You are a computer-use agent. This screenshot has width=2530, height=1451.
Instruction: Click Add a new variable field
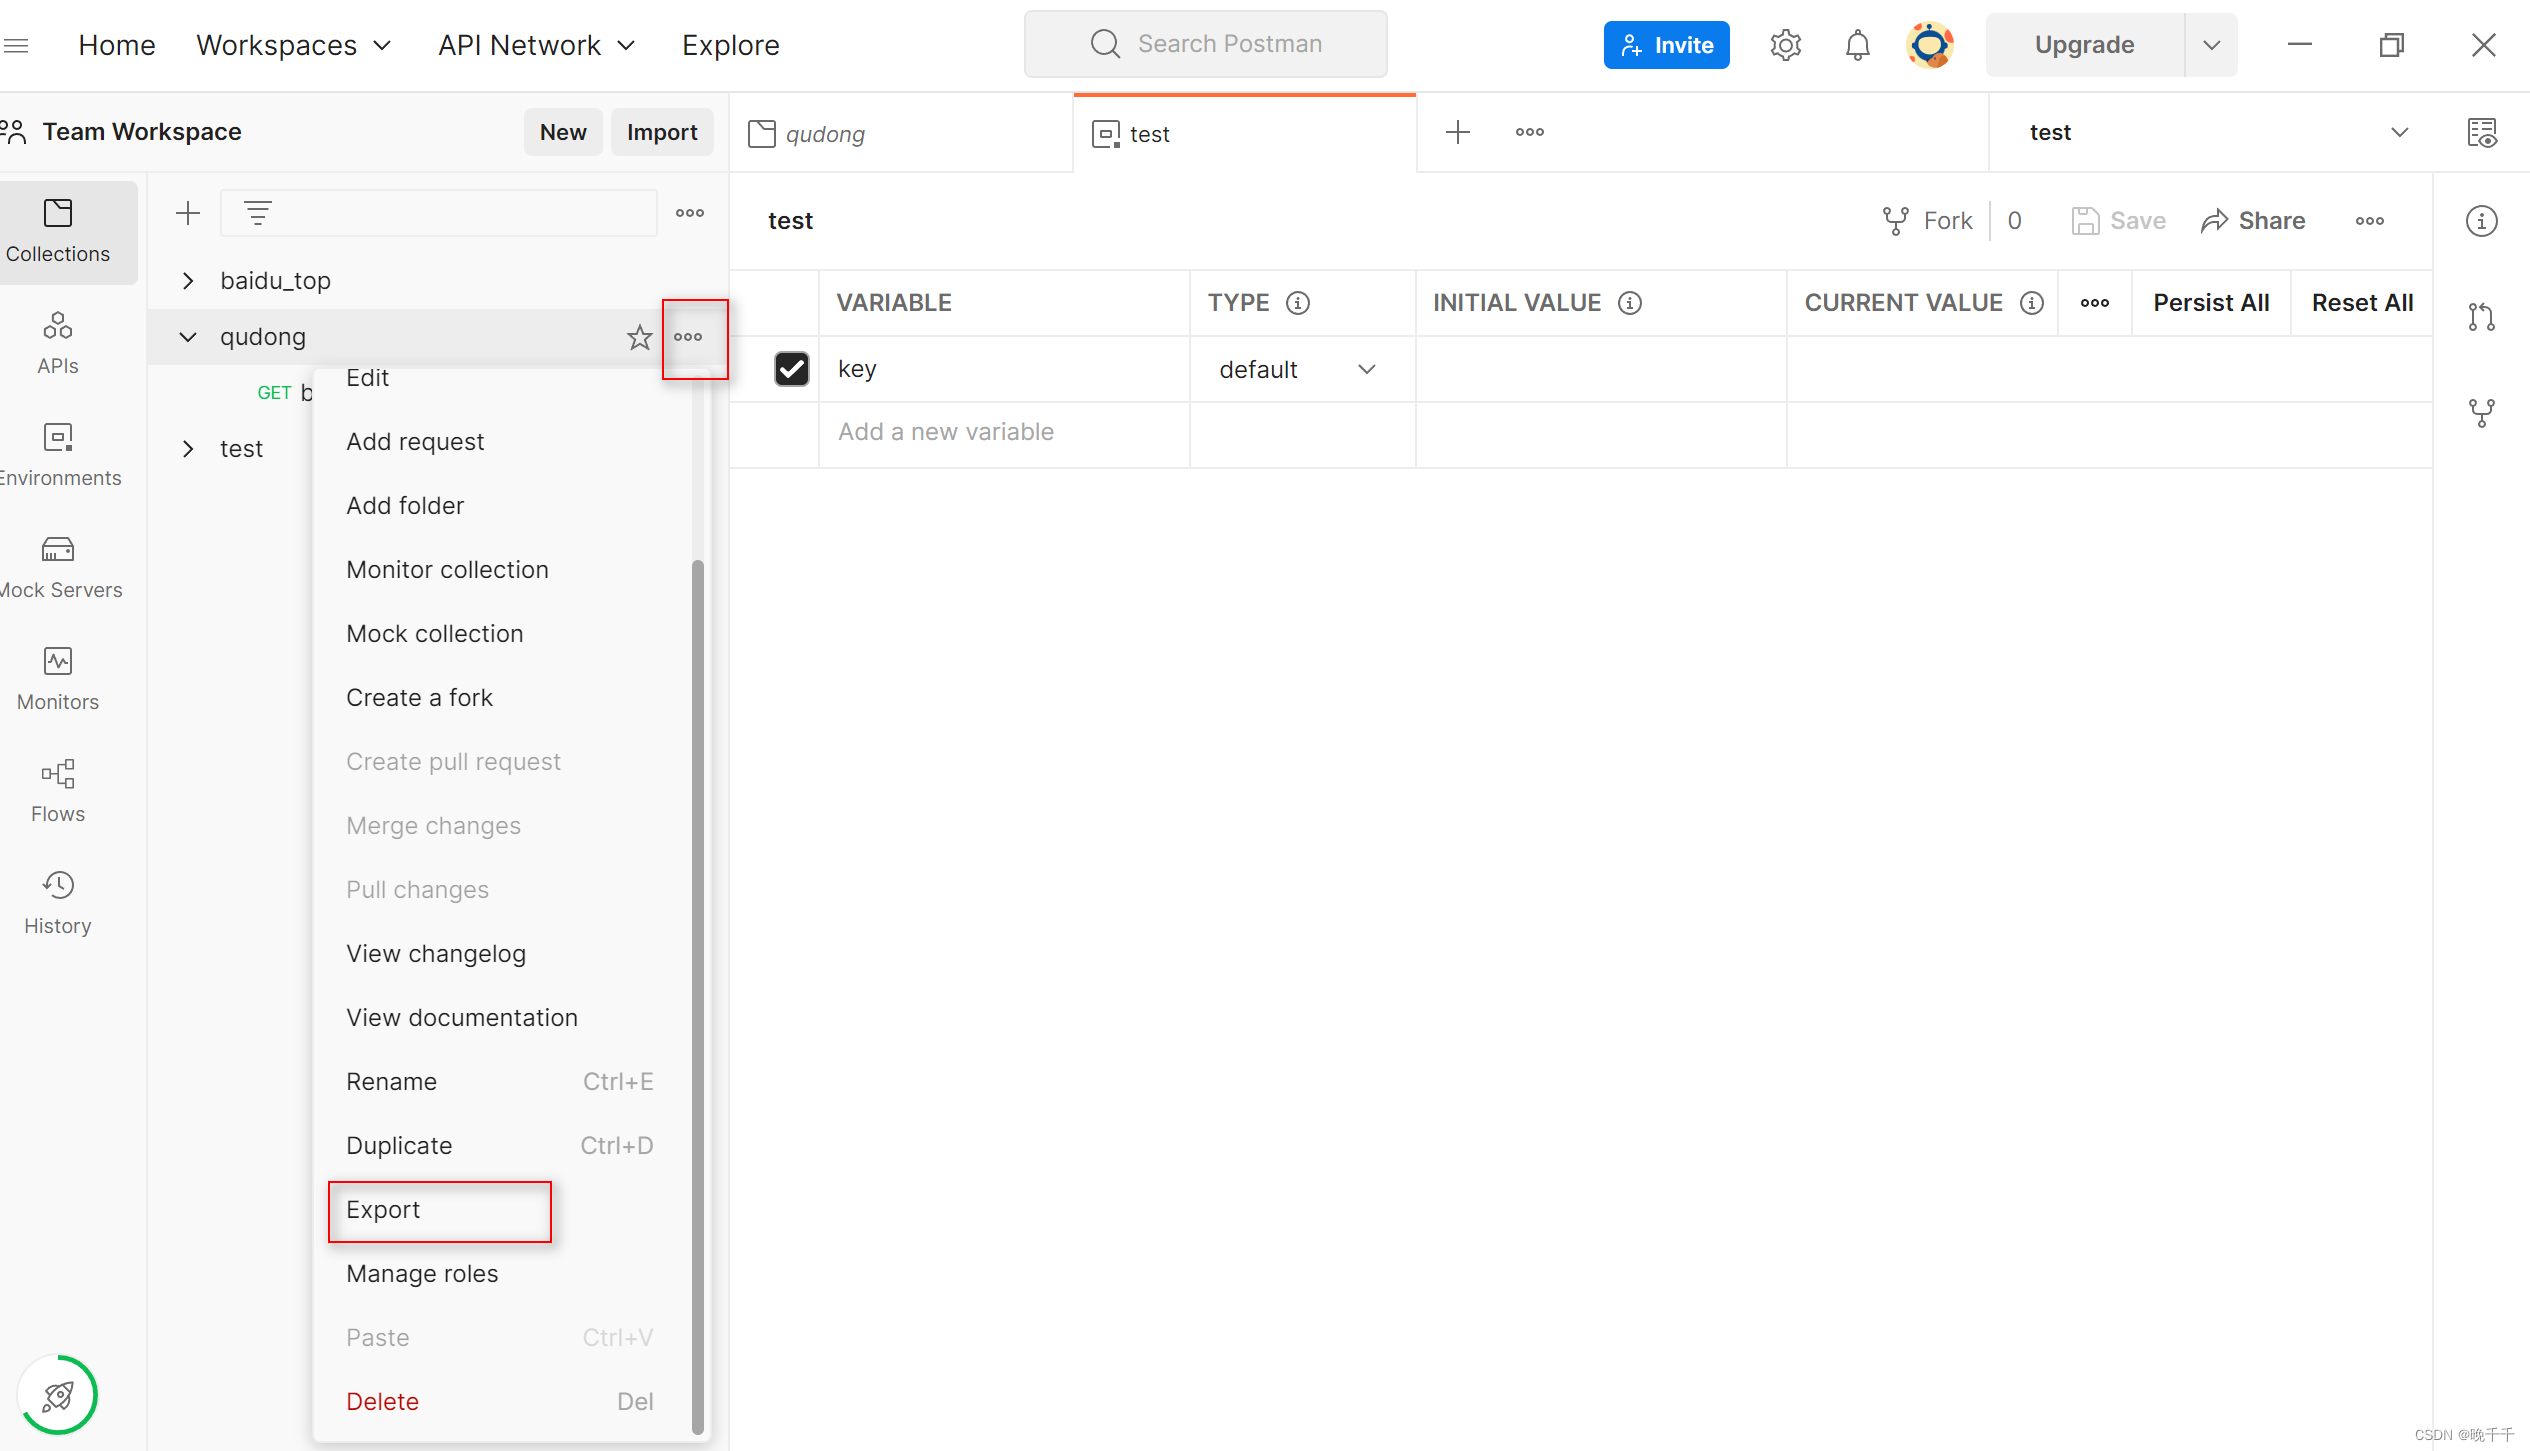click(1004, 433)
